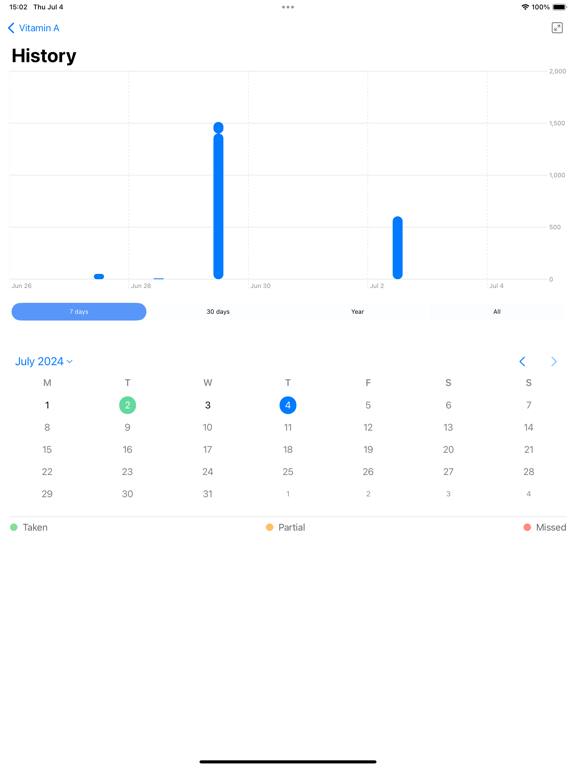The height and width of the screenshot is (768, 576).
Task: Go to next month
Action: 554,361
